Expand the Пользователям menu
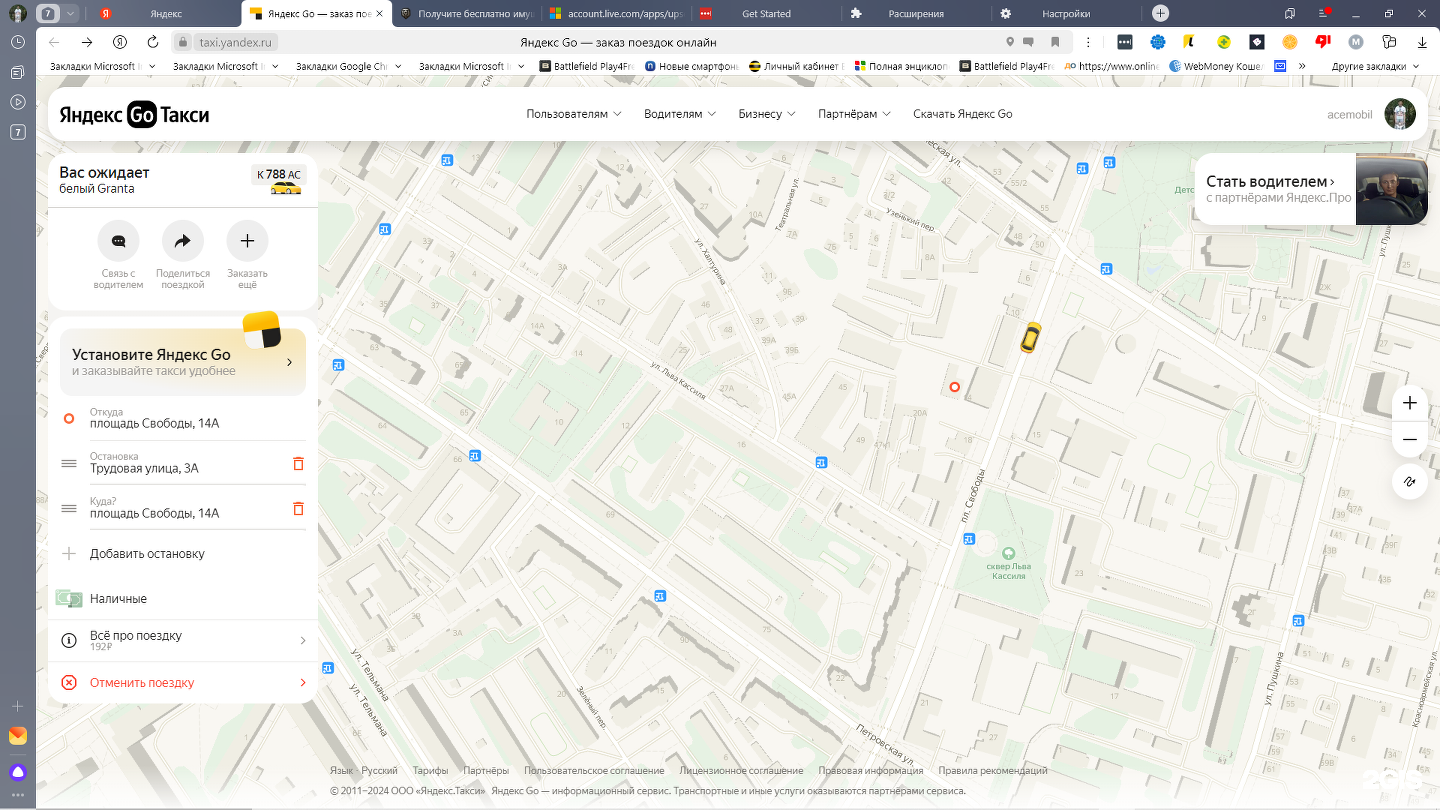This screenshot has height=810, width=1440. pos(574,114)
